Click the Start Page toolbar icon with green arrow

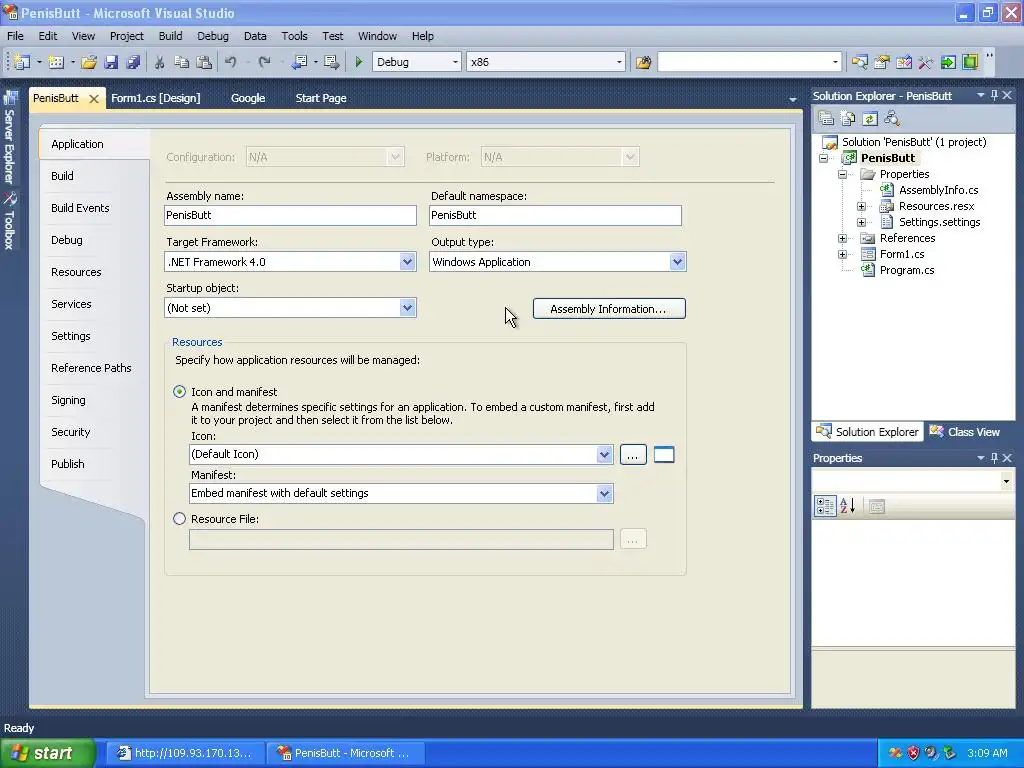coord(948,62)
